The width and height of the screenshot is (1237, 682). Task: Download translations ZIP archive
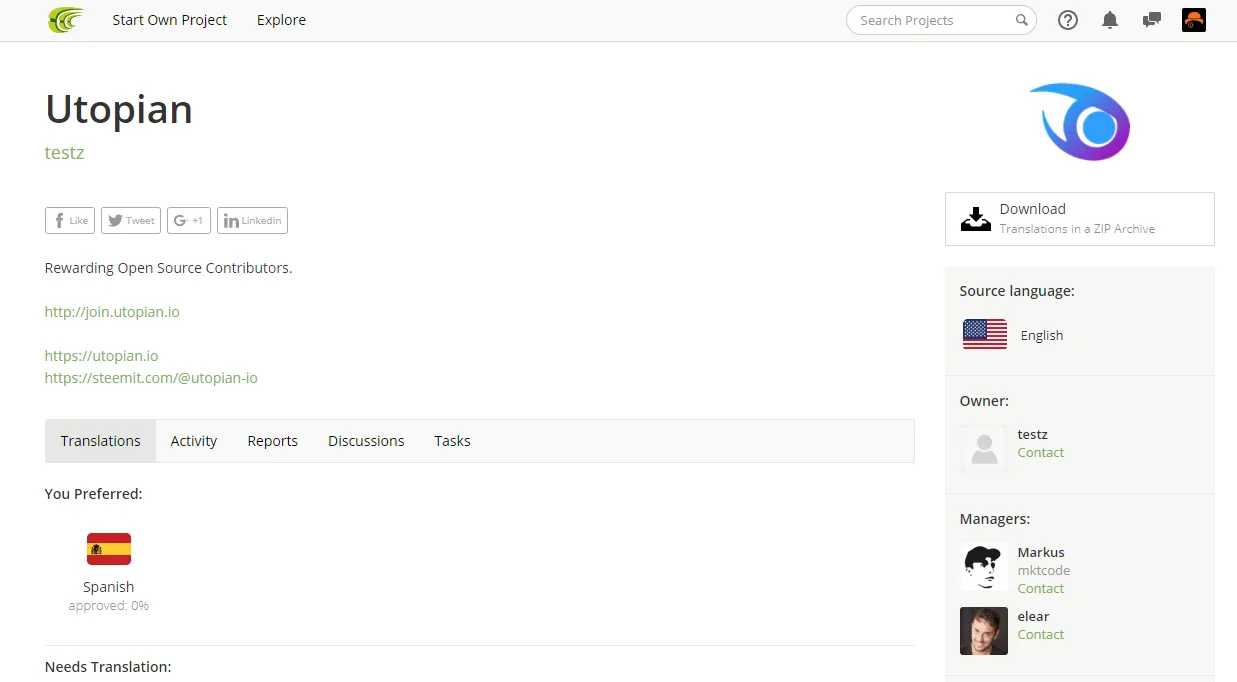[1080, 219]
